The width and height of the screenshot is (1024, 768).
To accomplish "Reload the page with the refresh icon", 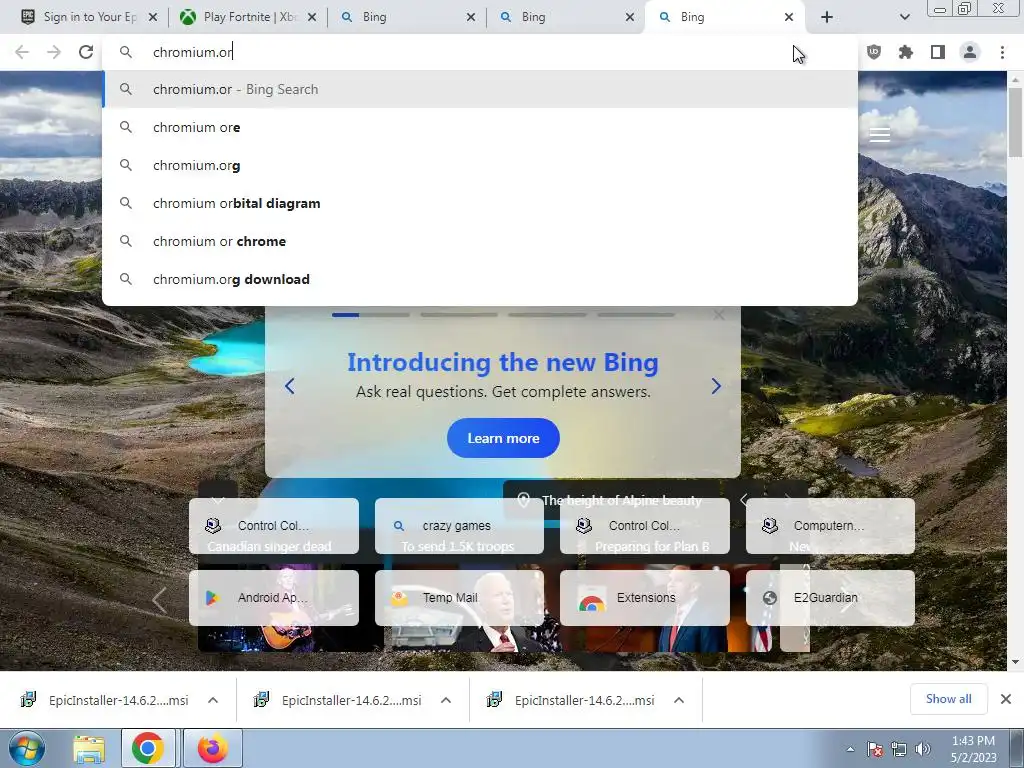I will (x=86, y=52).
